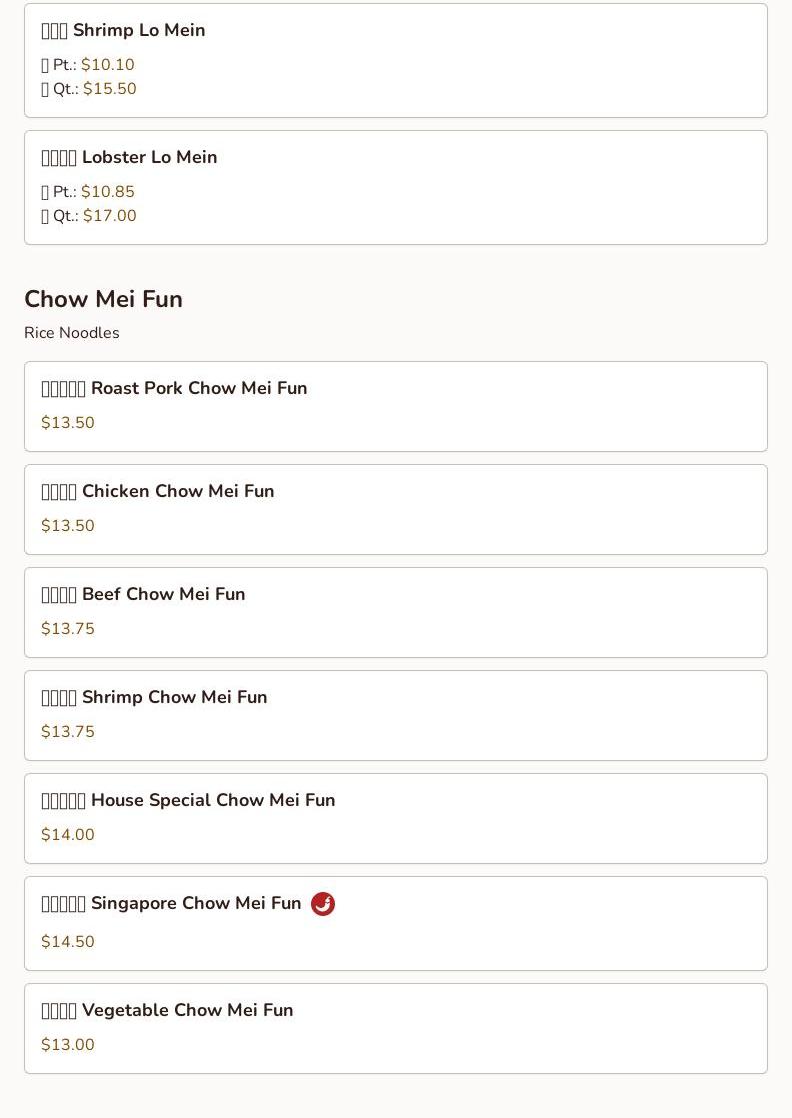The image size is (792, 1118).
Task: Select the Shrimp Chow Mei Fun item
Action: (155, 698)
